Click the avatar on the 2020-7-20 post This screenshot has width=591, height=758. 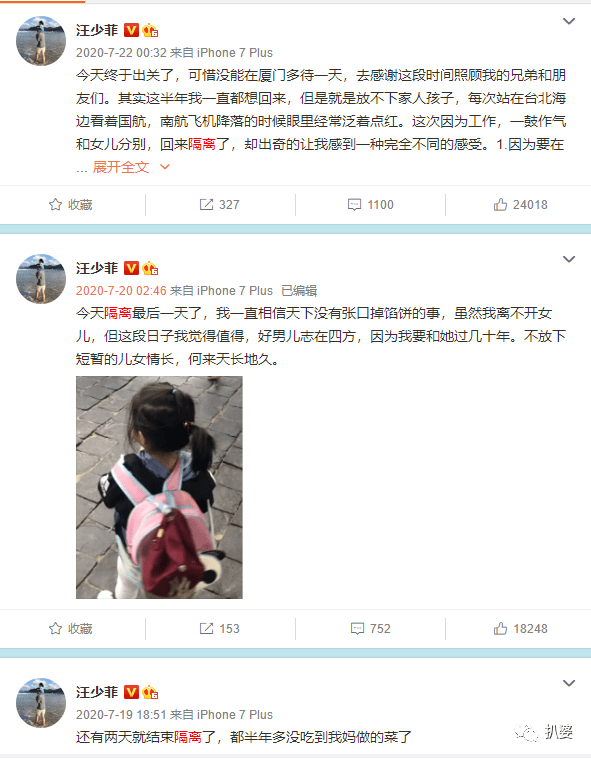point(41,278)
